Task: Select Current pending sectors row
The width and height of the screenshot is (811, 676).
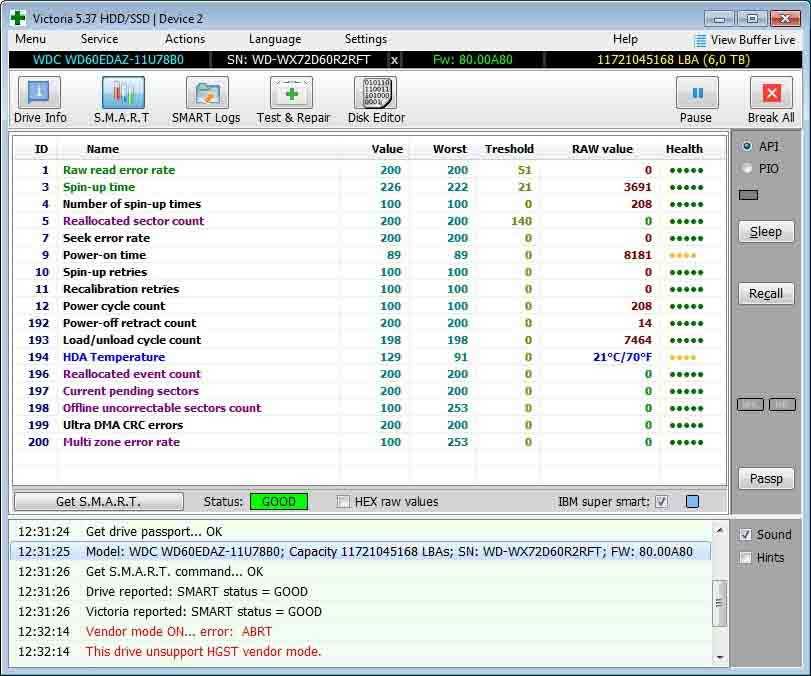Action: click(x=368, y=391)
